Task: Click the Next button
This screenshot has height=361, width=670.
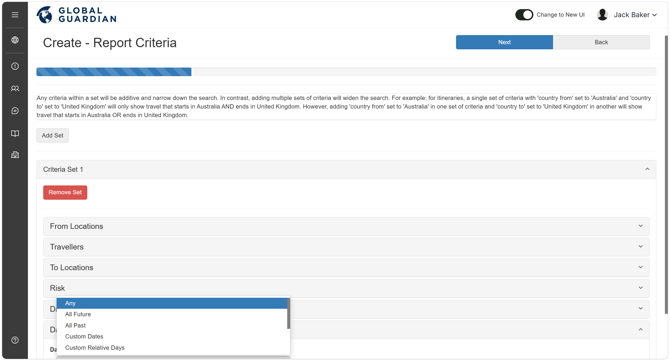Action: [x=504, y=42]
